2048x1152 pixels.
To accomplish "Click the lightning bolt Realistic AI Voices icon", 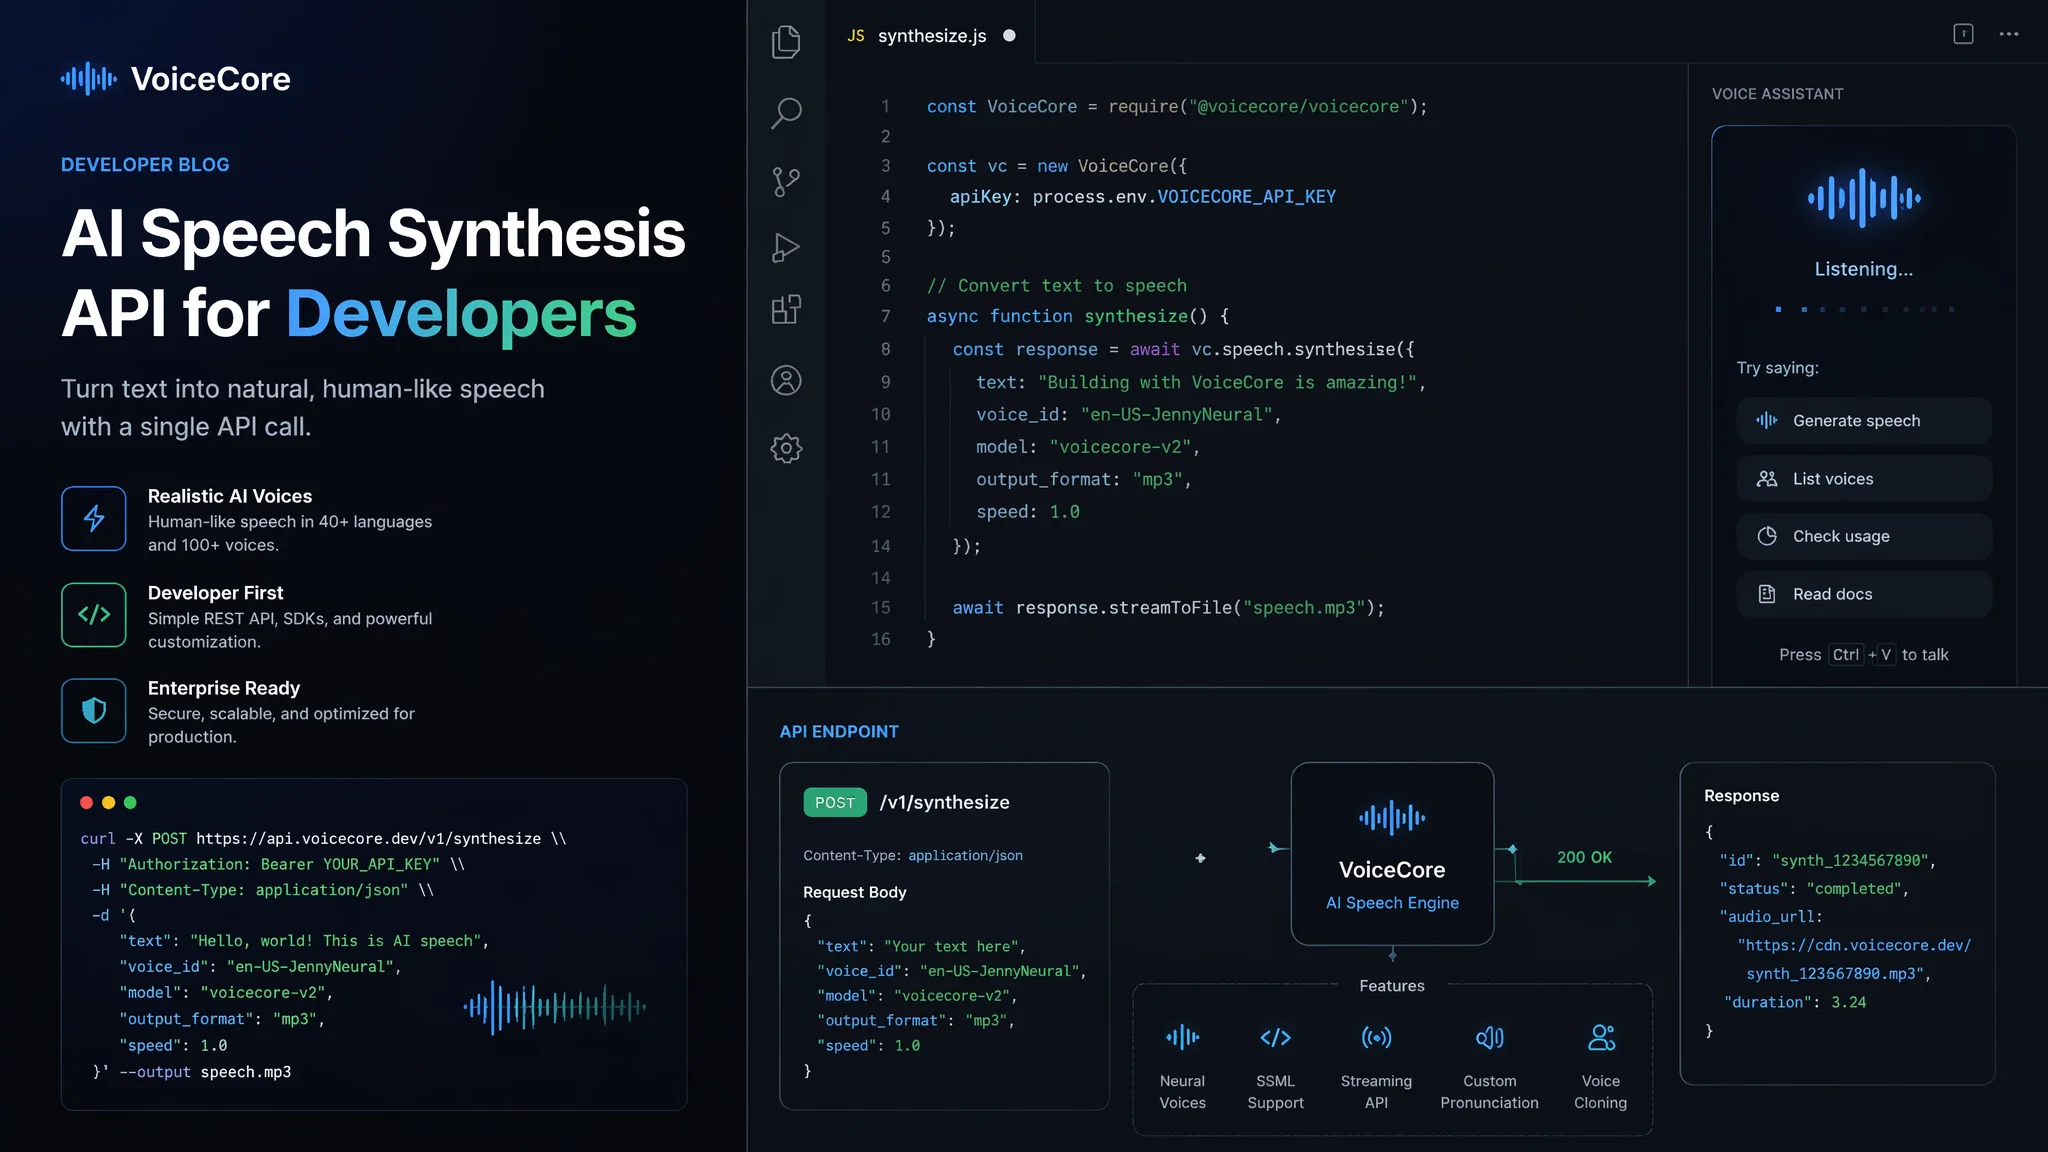I will click(94, 518).
